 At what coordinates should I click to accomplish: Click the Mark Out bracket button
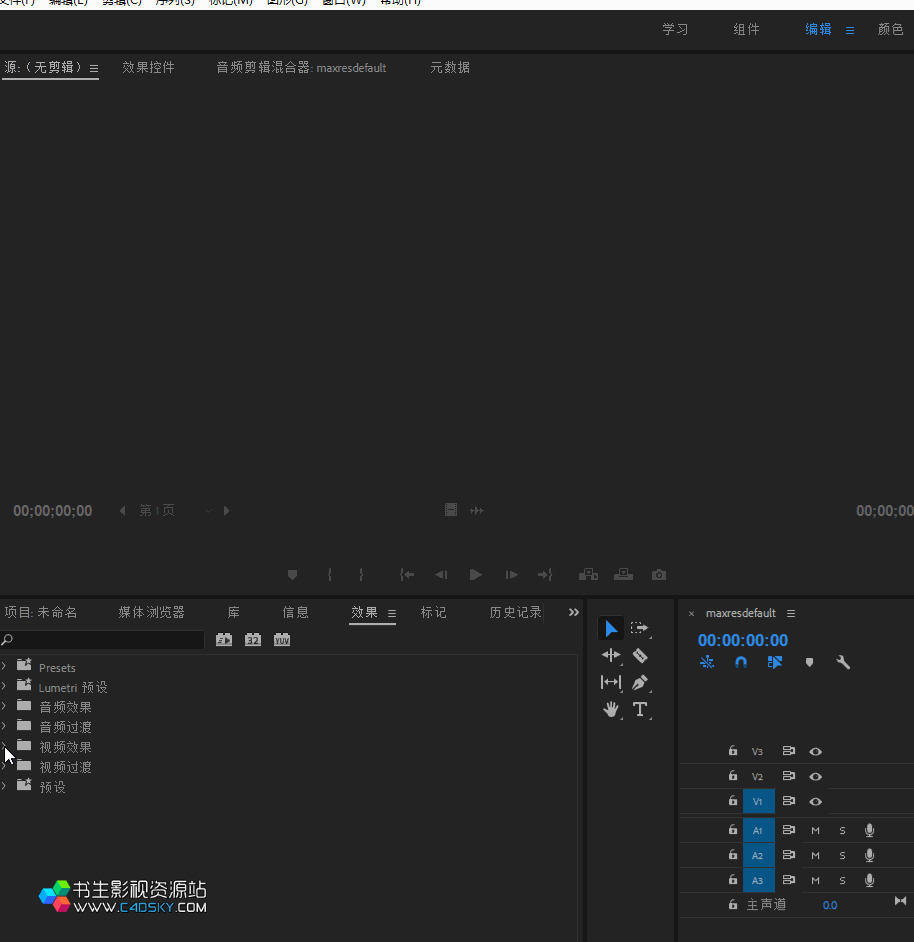click(x=361, y=575)
